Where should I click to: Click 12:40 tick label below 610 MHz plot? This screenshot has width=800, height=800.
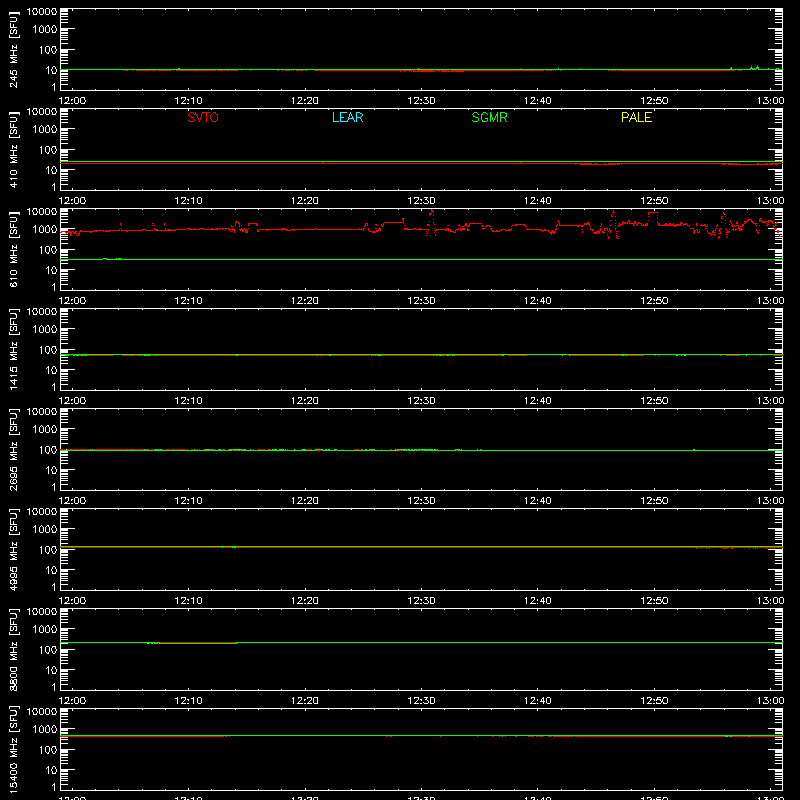click(x=538, y=301)
